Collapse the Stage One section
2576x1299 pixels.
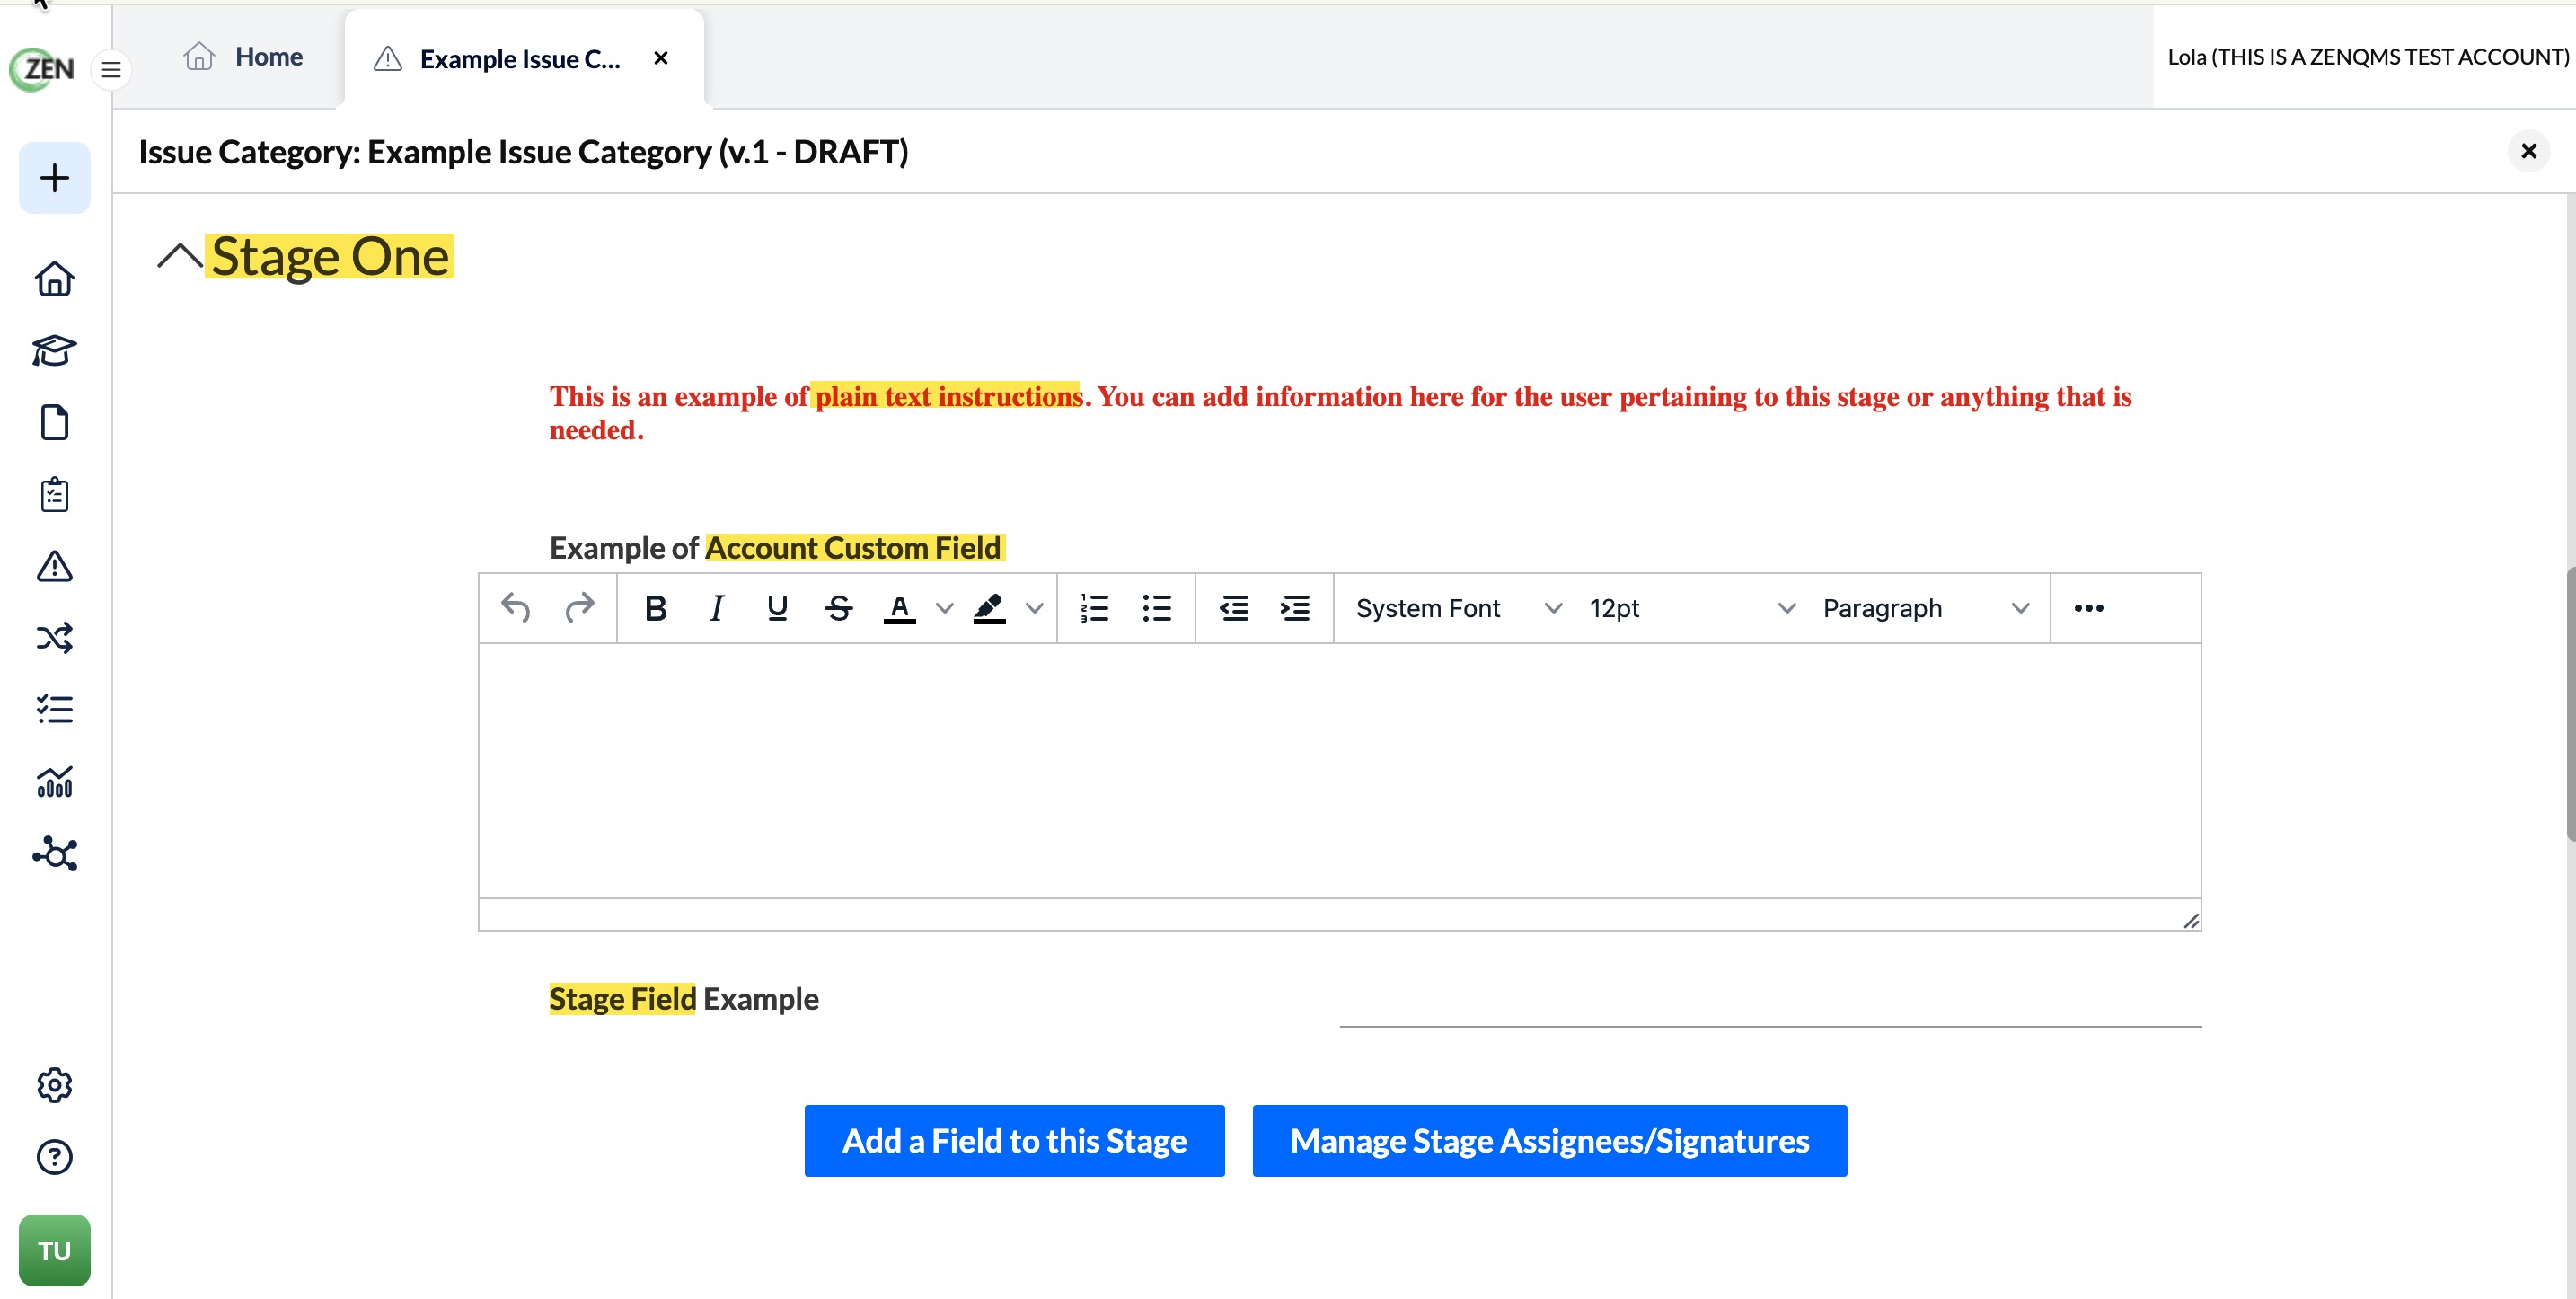[x=180, y=257]
